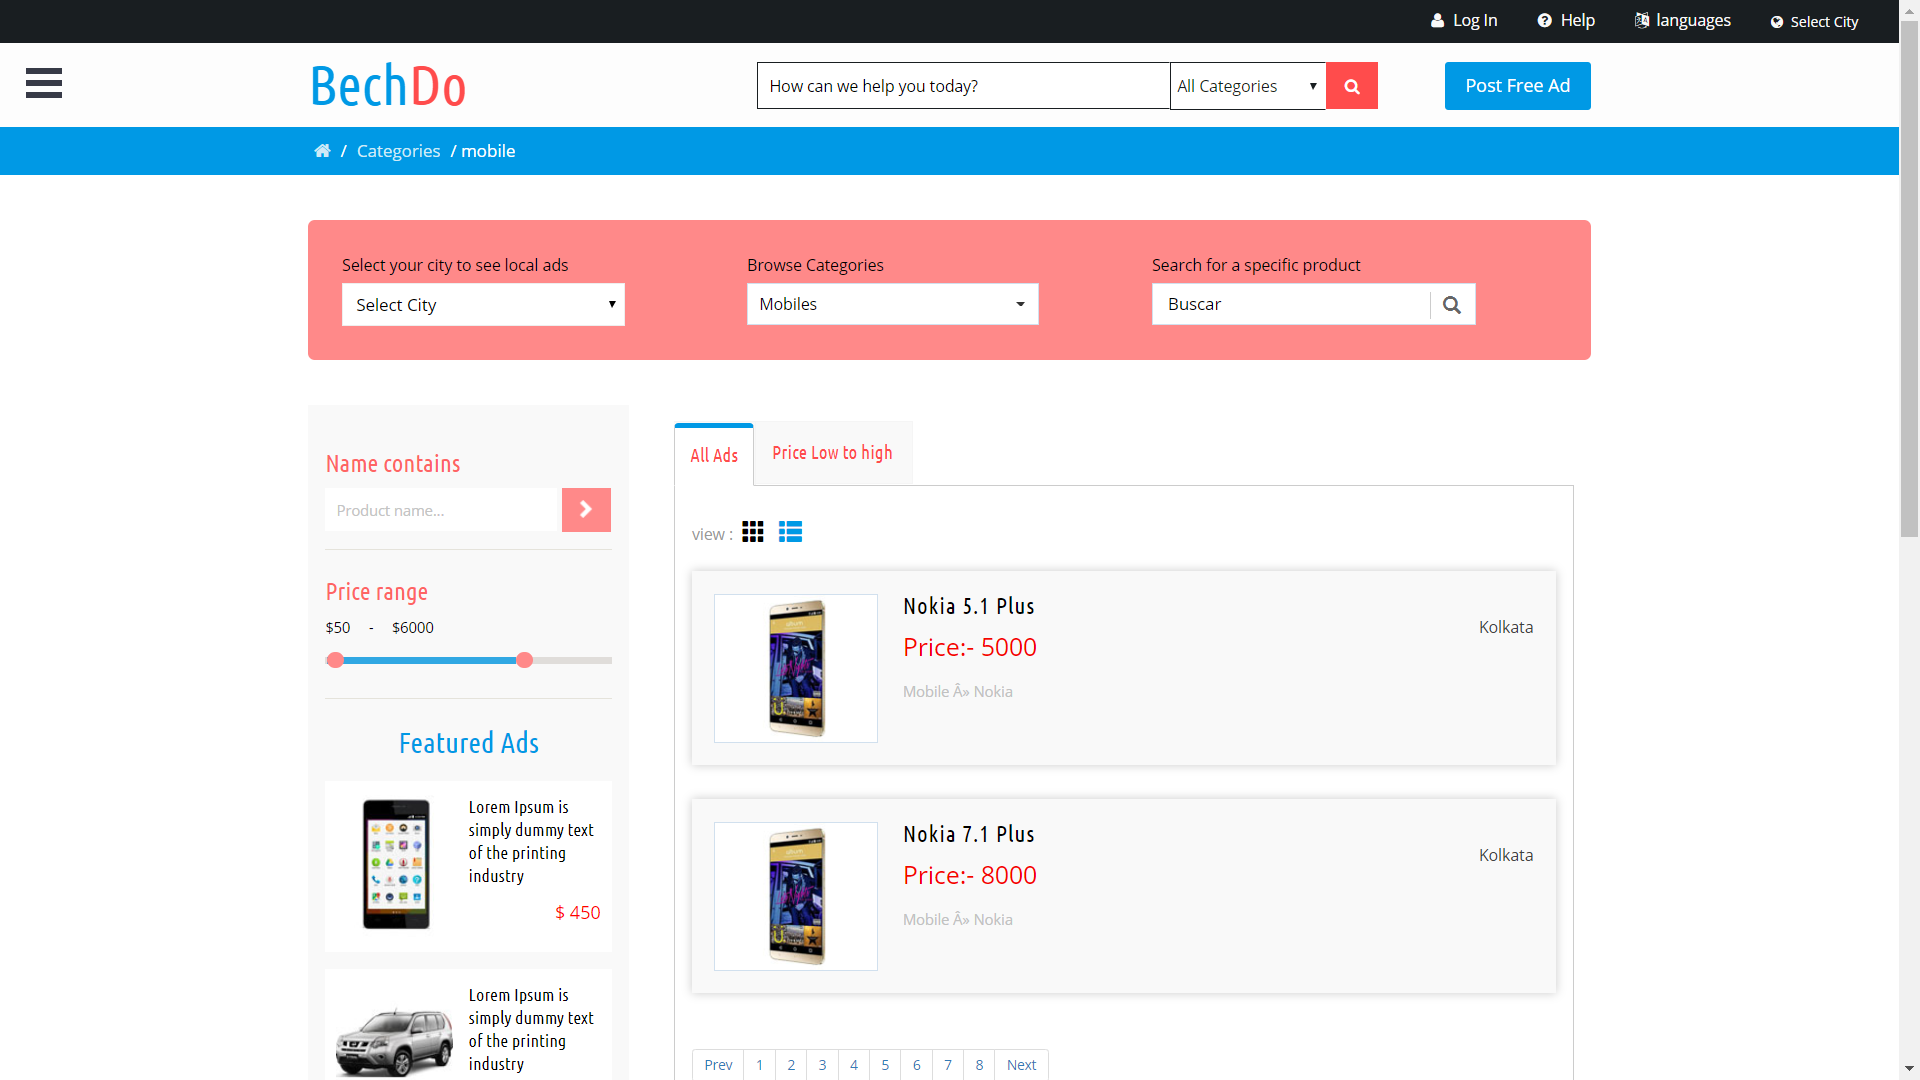Screen dimensions: 1920x1080
Task: Select the All Ads tab
Action: point(714,456)
